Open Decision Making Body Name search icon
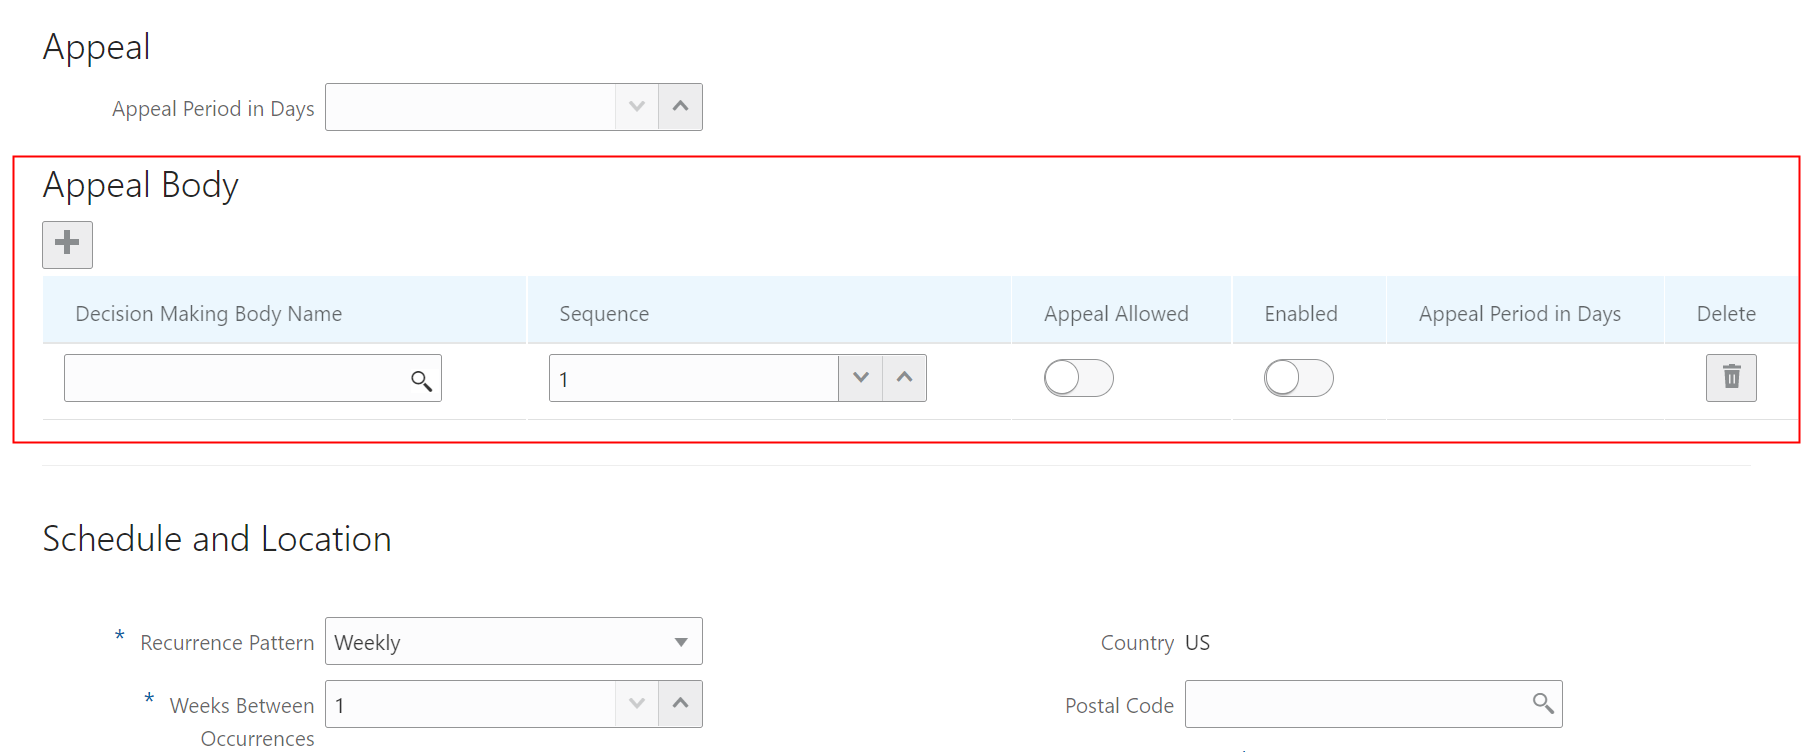 [421, 380]
